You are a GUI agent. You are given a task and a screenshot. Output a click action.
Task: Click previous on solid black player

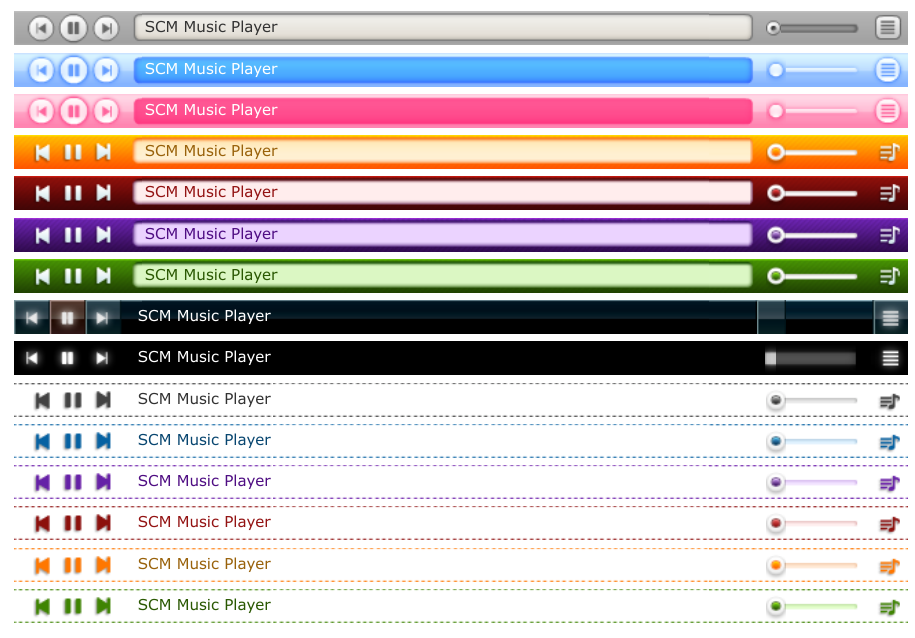click(32, 358)
